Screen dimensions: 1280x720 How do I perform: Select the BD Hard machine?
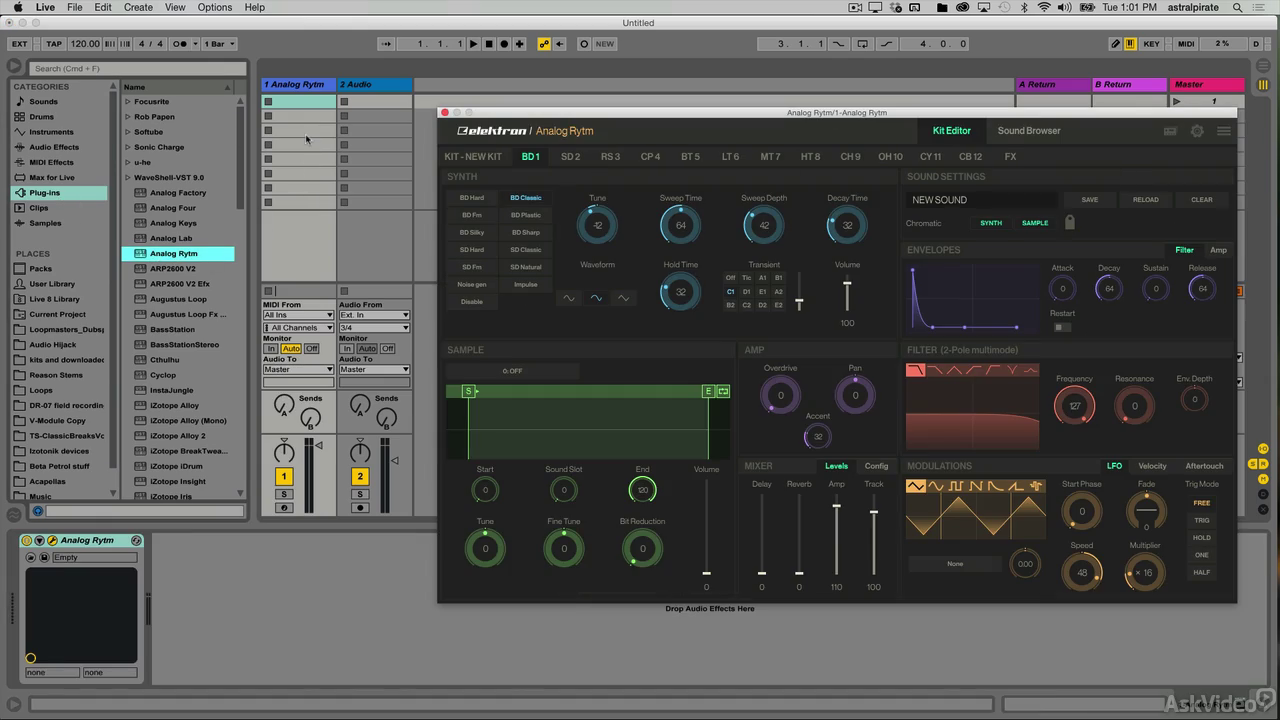(x=472, y=198)
